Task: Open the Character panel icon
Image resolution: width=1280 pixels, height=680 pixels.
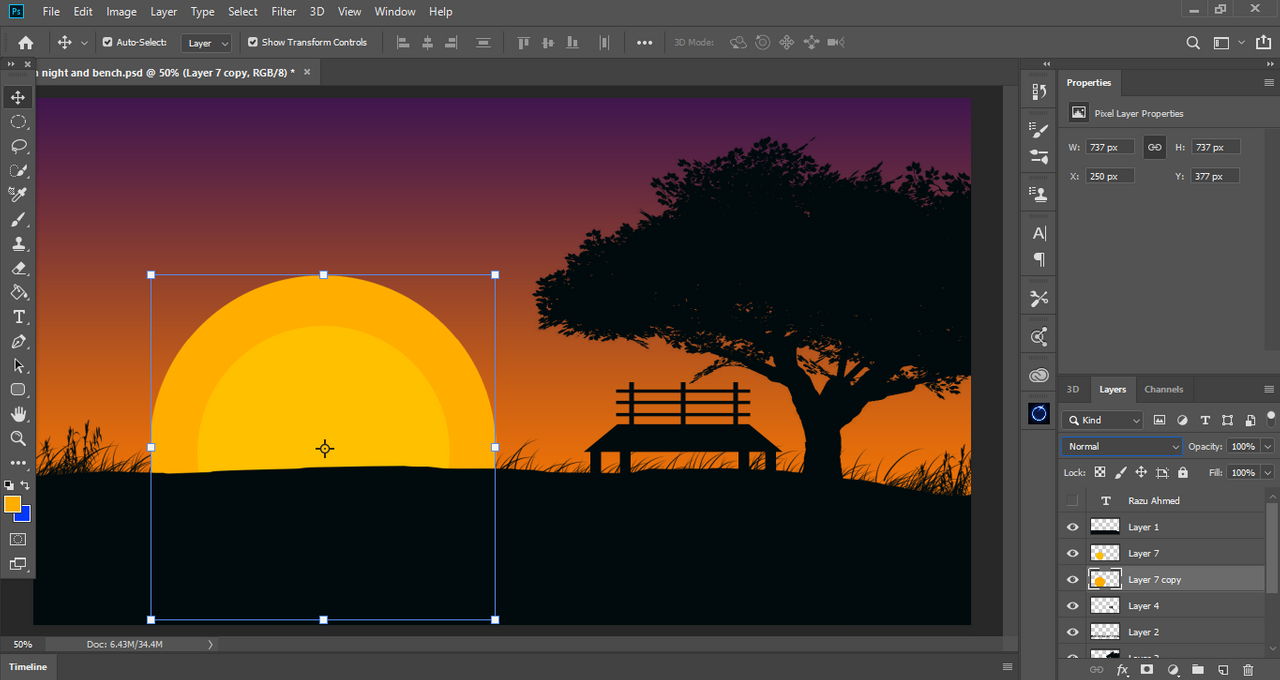Action: 1039,233
